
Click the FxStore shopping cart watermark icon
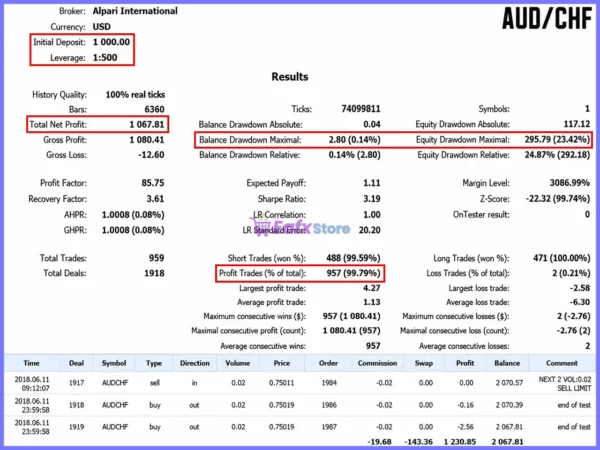pos(260,227)
